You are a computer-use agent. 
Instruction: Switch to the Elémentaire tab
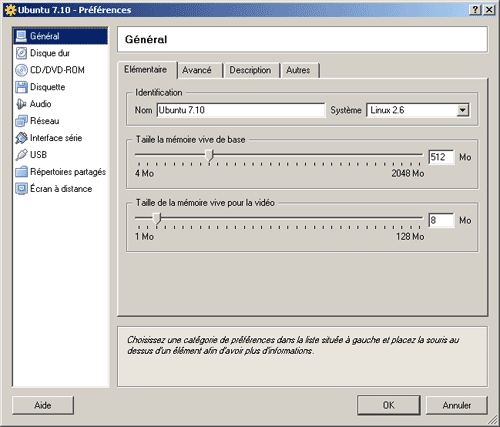tap(146, 70)
